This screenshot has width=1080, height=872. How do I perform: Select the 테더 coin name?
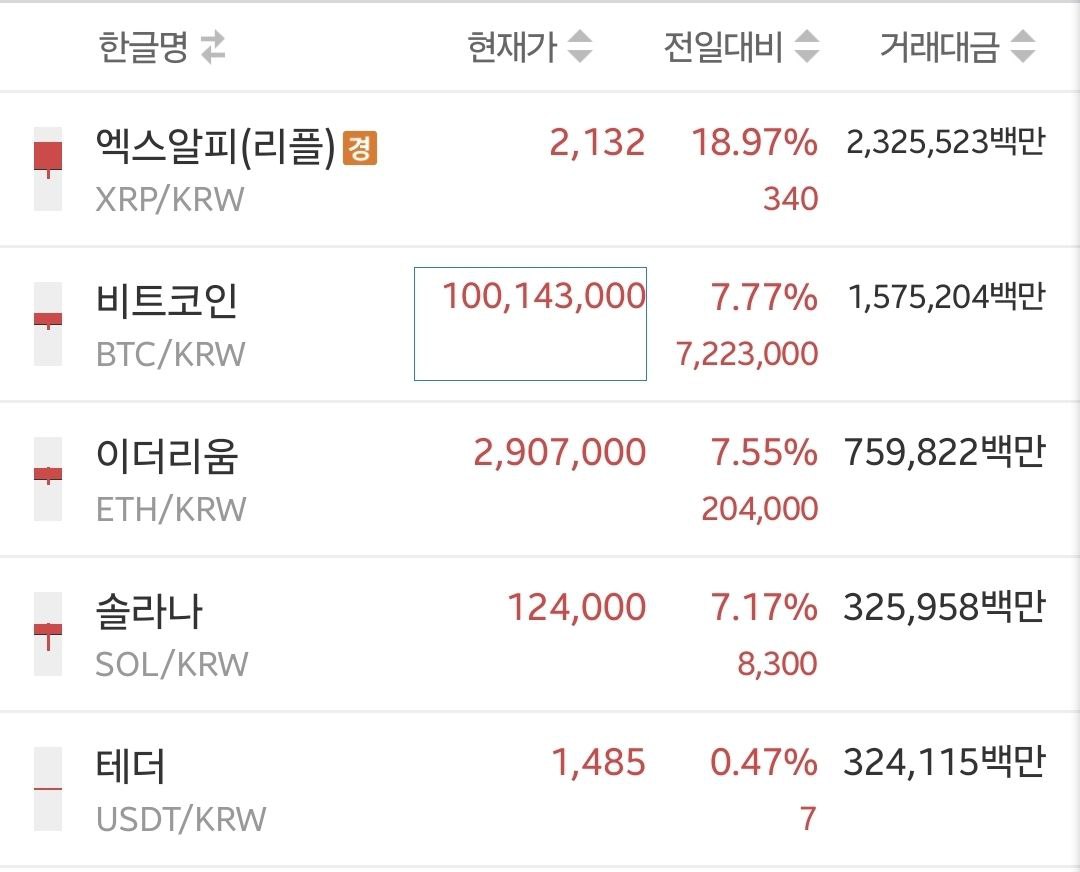point(131,766)
